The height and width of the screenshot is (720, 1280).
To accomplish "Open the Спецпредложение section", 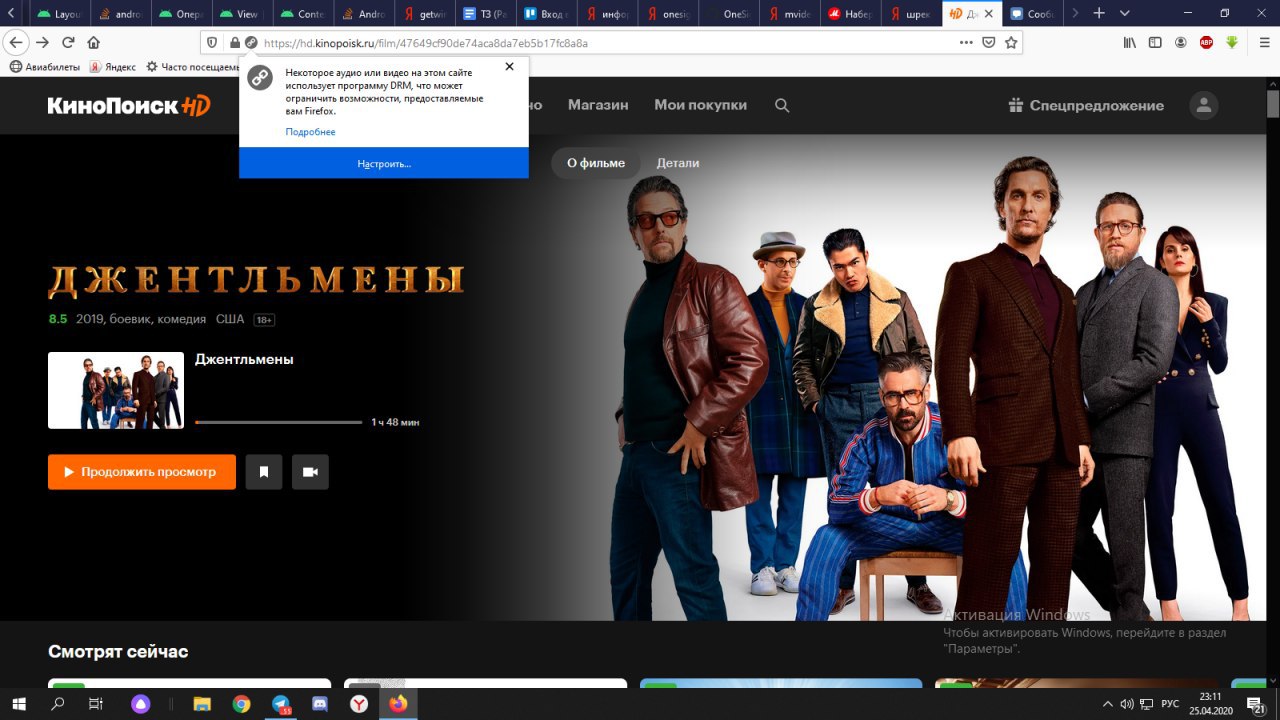I will (x=1086, y=105).
